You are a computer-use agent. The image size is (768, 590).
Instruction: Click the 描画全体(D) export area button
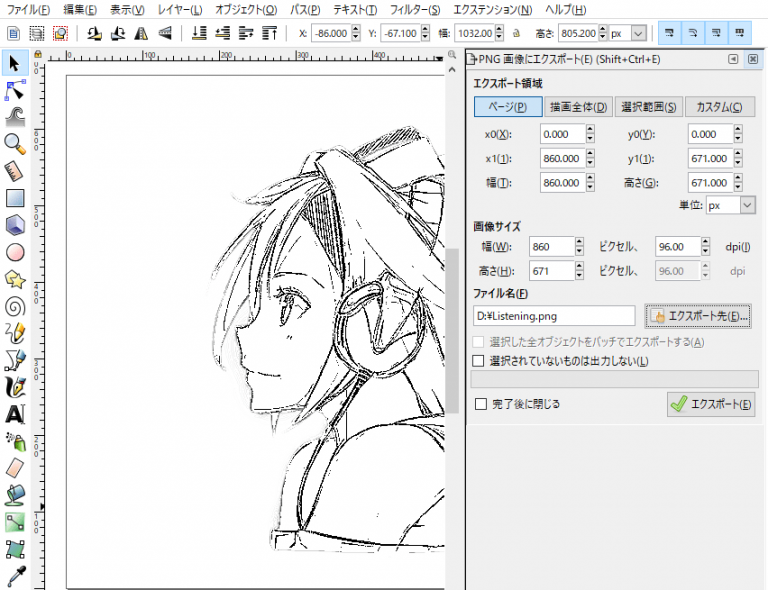[x=578, y=107]
